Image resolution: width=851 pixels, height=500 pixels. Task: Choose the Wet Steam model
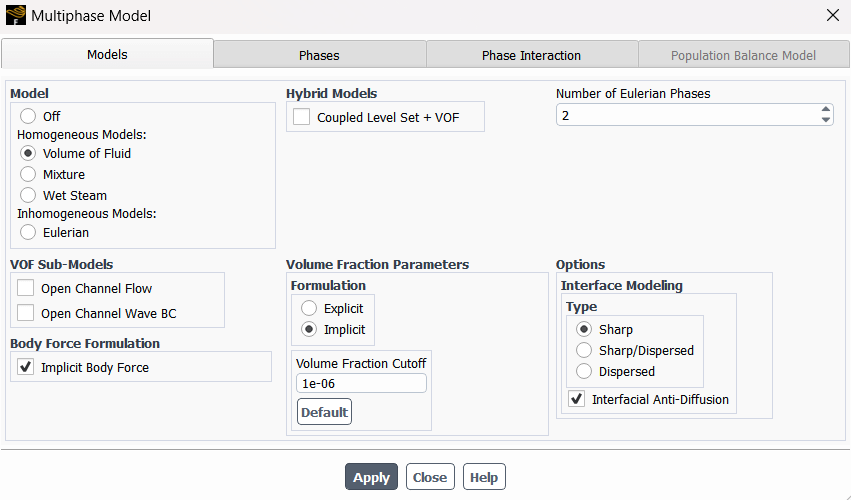[28, 195]
